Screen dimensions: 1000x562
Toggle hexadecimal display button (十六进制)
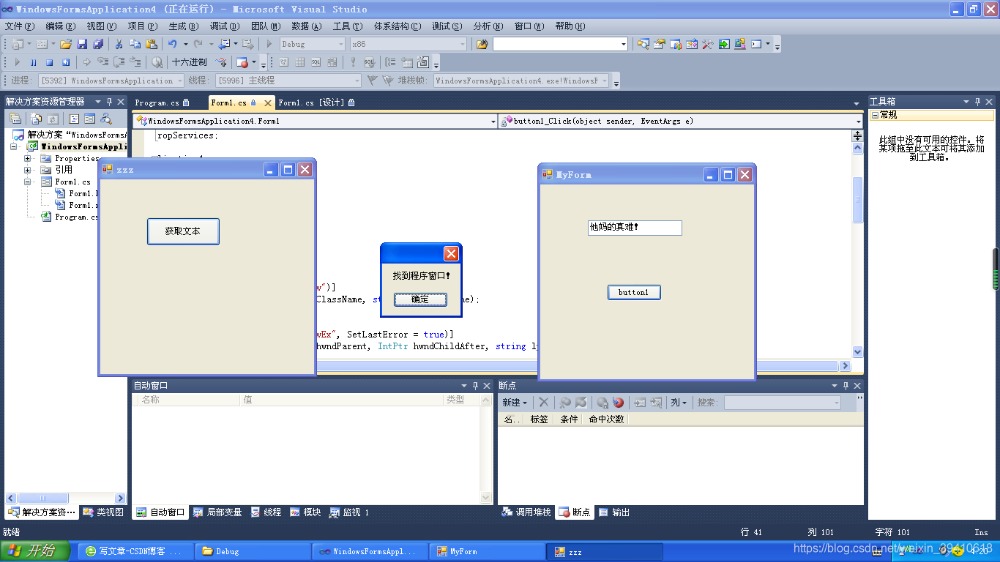click(x=189, y=62)
